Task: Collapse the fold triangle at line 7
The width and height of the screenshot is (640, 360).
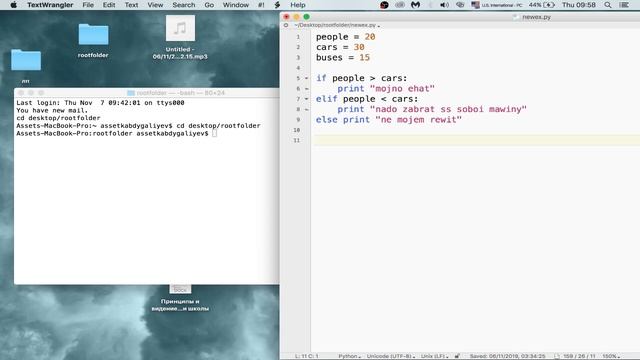Action: pos(306,99)
